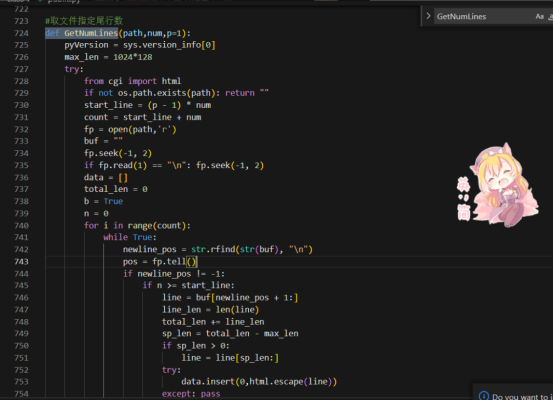553x400 pixels.
Task: Click the "for i in range(count):" line
Action: click(137, 225)
